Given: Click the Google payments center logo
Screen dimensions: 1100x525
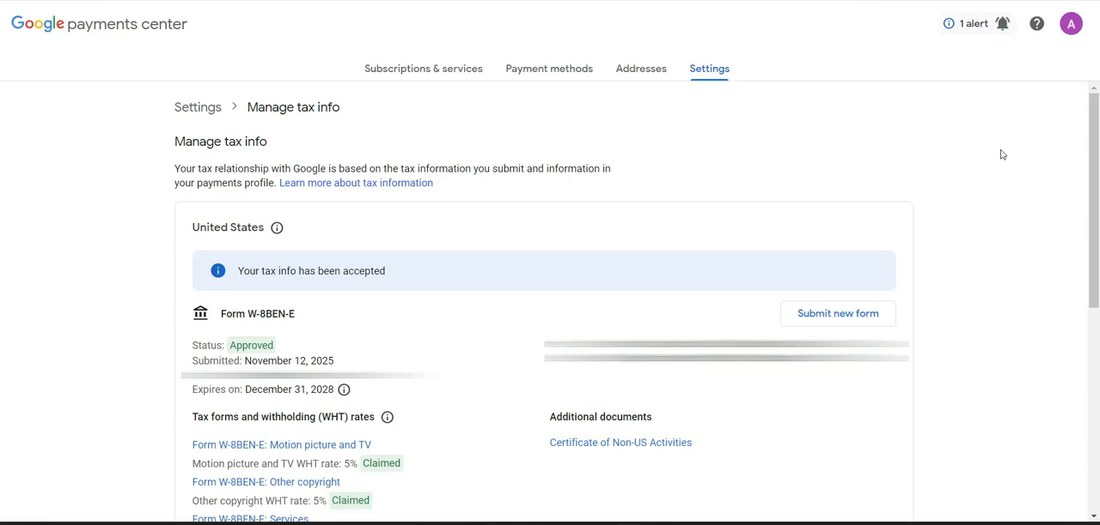Looking at the screenshot, I should pos(99,23).
